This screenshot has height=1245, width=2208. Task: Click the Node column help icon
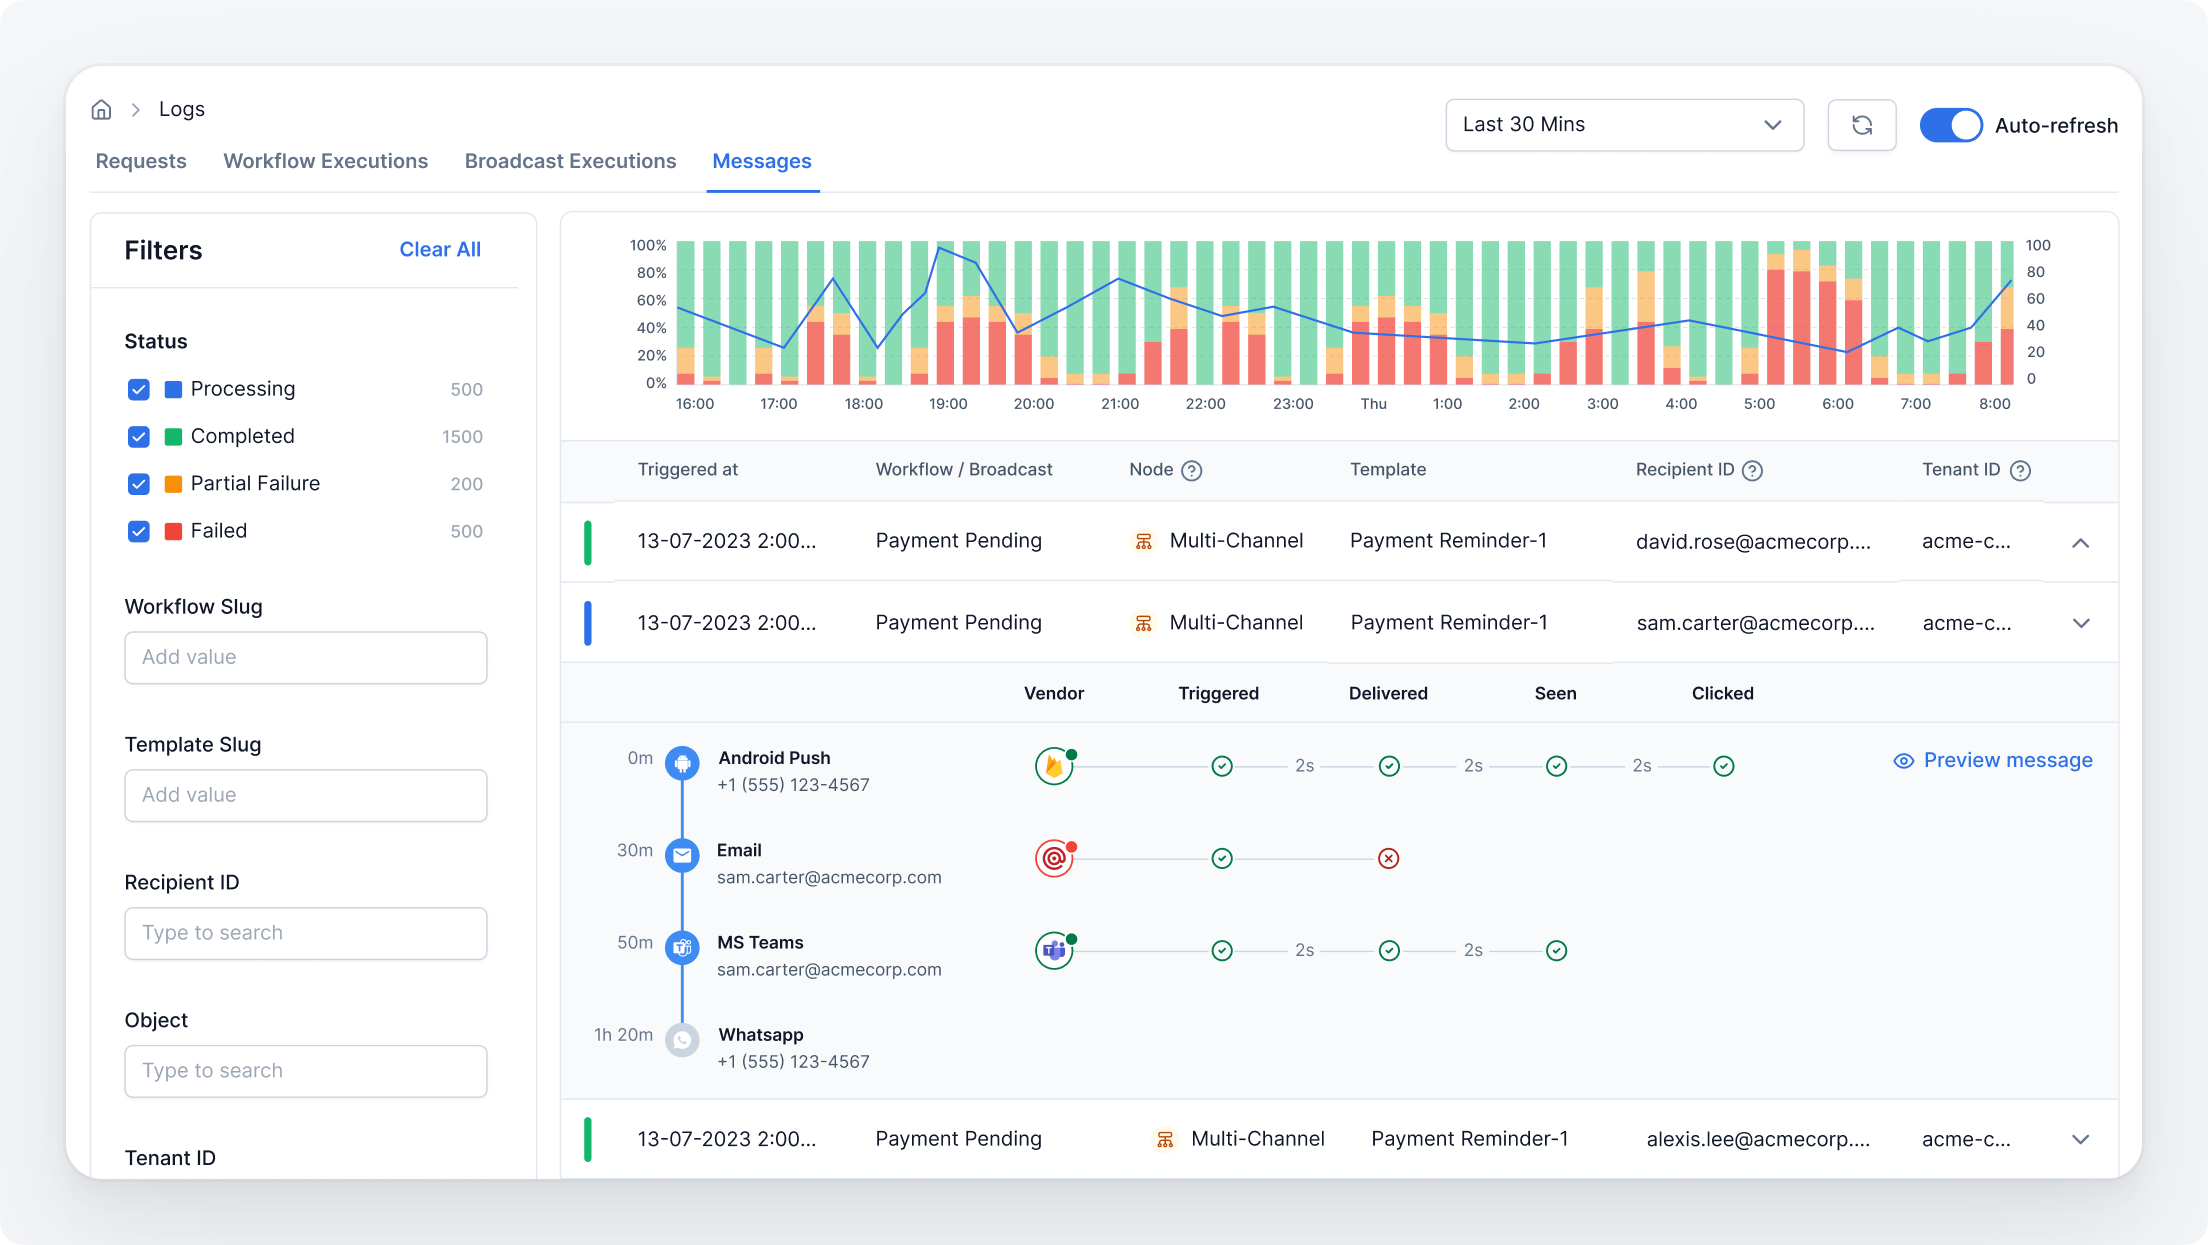point(1191,471)
